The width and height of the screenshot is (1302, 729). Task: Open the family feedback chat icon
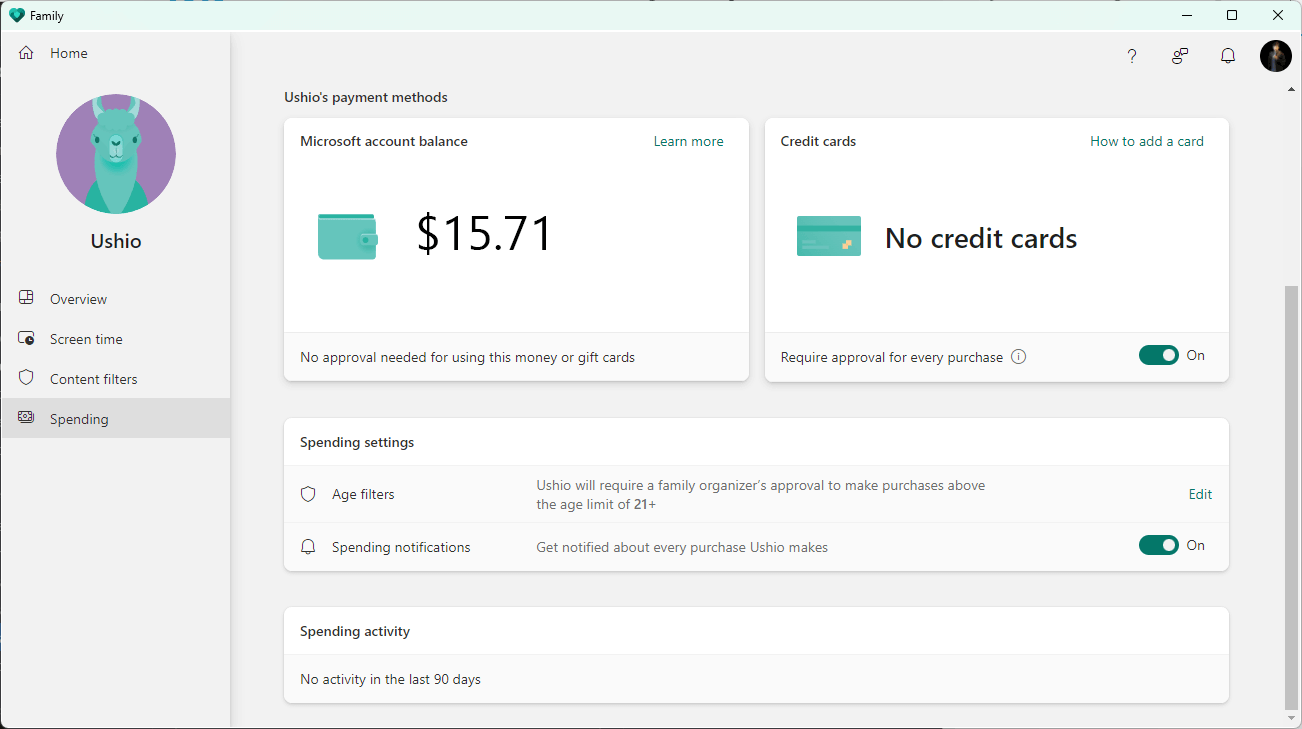(1180, 56)
